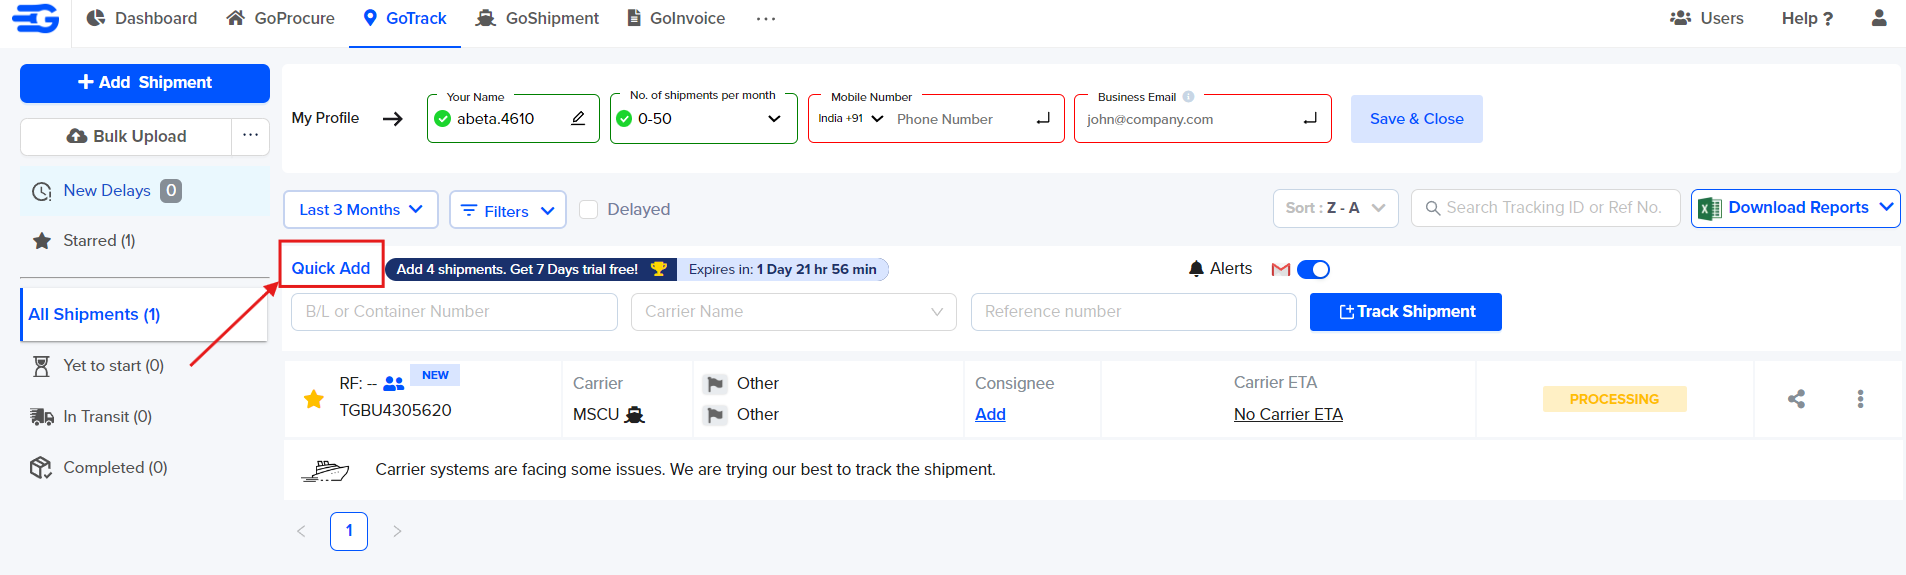This screenshot has width=1906, height=575.
Task: Open the Users menu
Action: point(1707,18)
